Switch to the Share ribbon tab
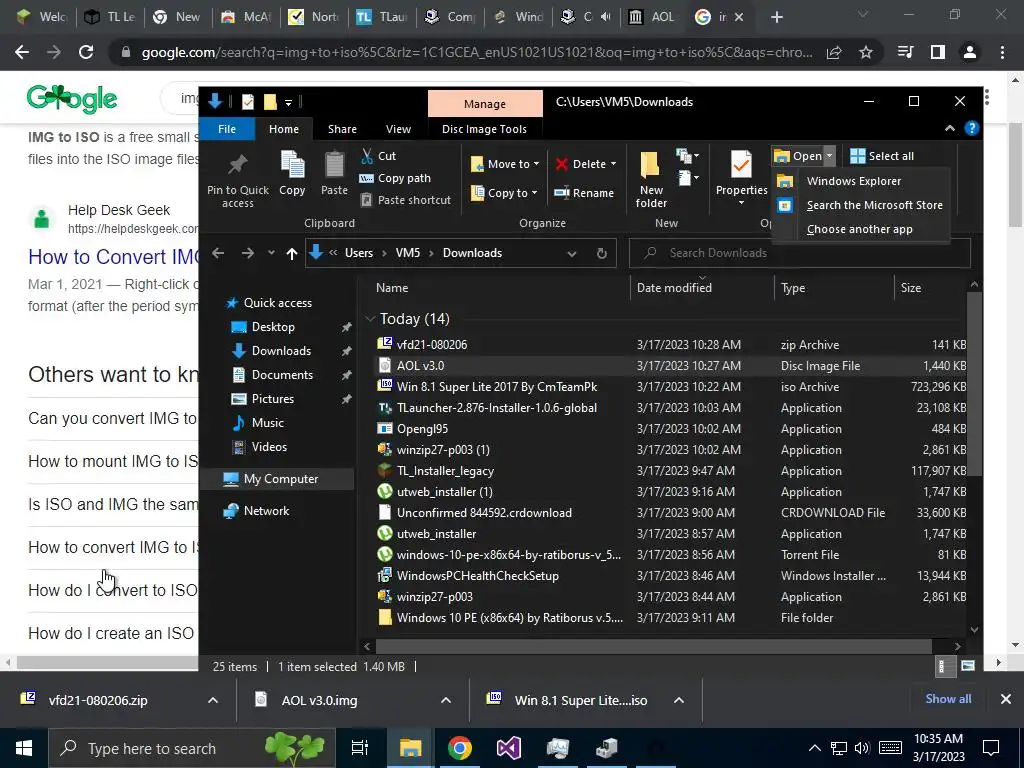 (x=342, y=129)
